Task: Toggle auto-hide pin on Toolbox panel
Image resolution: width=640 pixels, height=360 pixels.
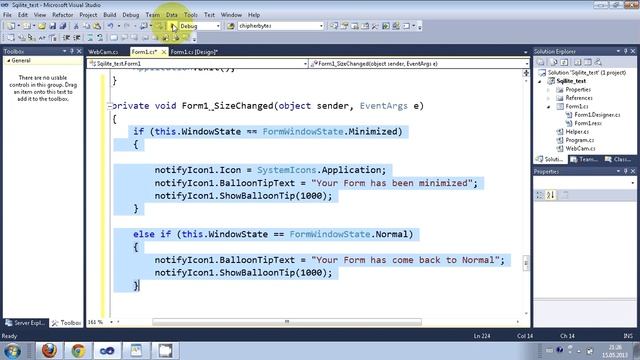Action: pyautogui.click(x=72, y=51)
